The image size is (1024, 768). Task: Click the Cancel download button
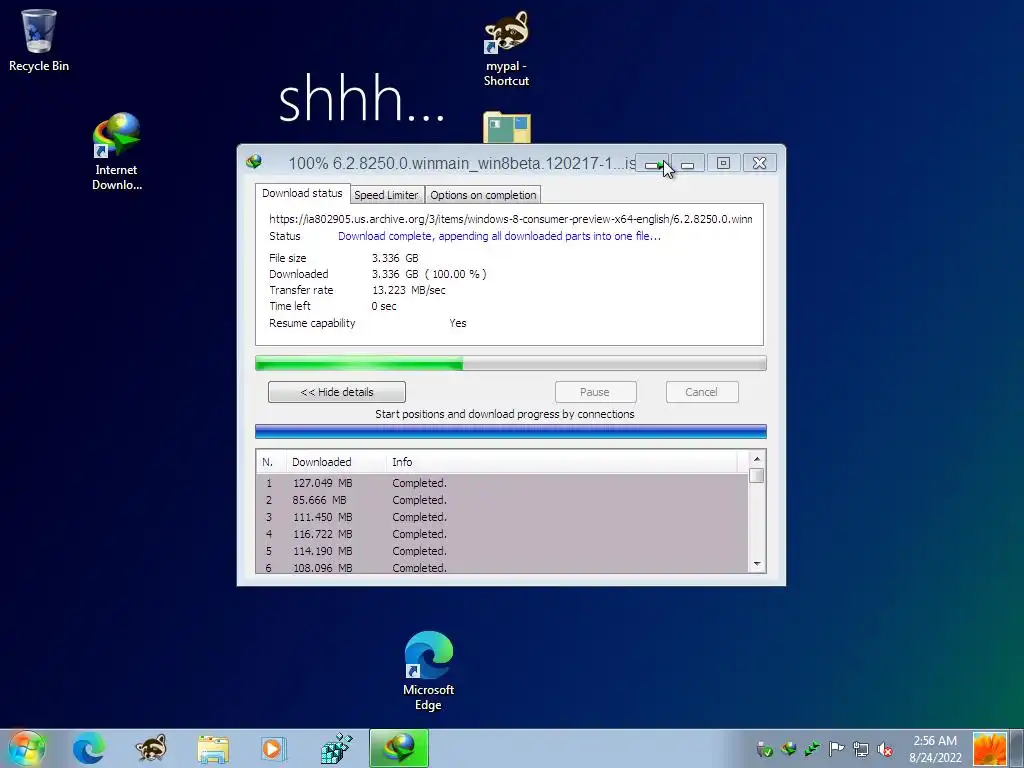pyautogui.click(x=701, y=392)
